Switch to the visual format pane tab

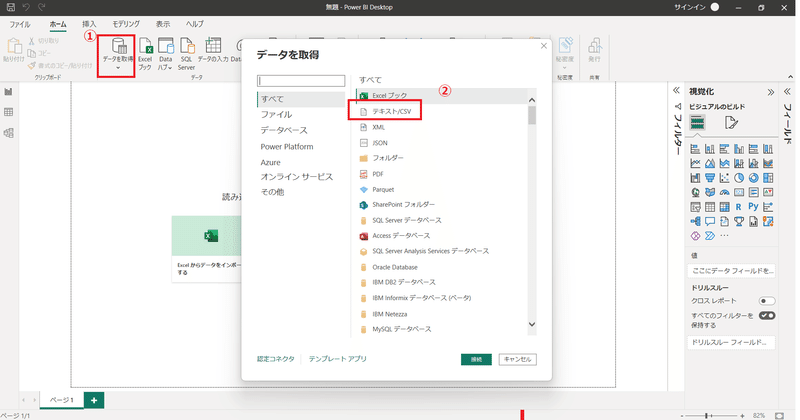(x=731, y=122)
